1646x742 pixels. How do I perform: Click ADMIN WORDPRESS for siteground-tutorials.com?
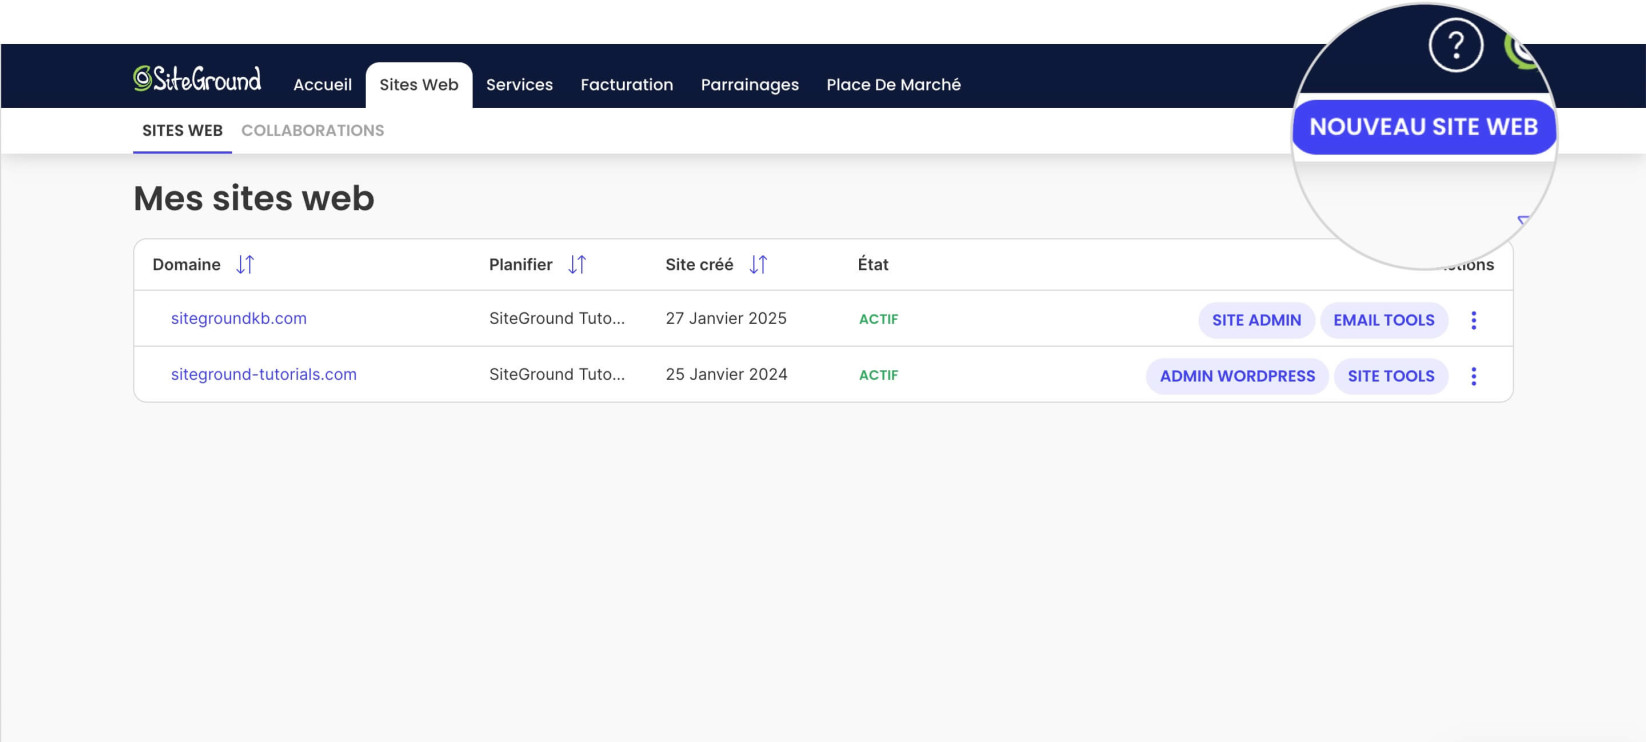pos(1237,376)
